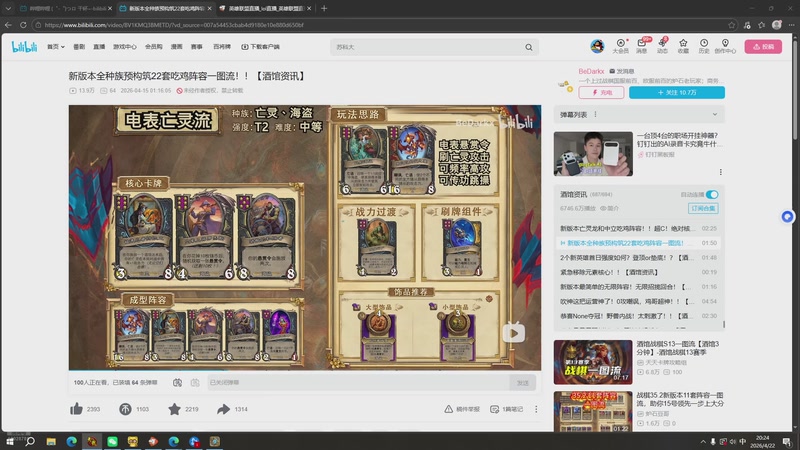Open 收藏 favorites icon
The image size is (800, 450).
(683, 46)
